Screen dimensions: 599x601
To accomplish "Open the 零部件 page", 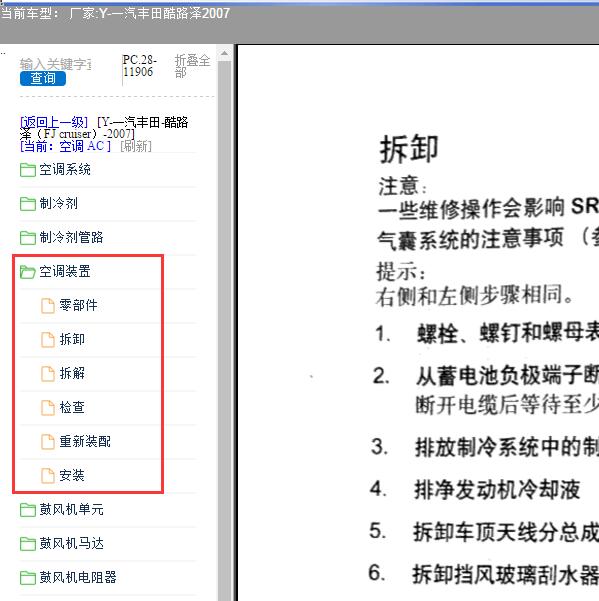I will click(x=78, y=305).
